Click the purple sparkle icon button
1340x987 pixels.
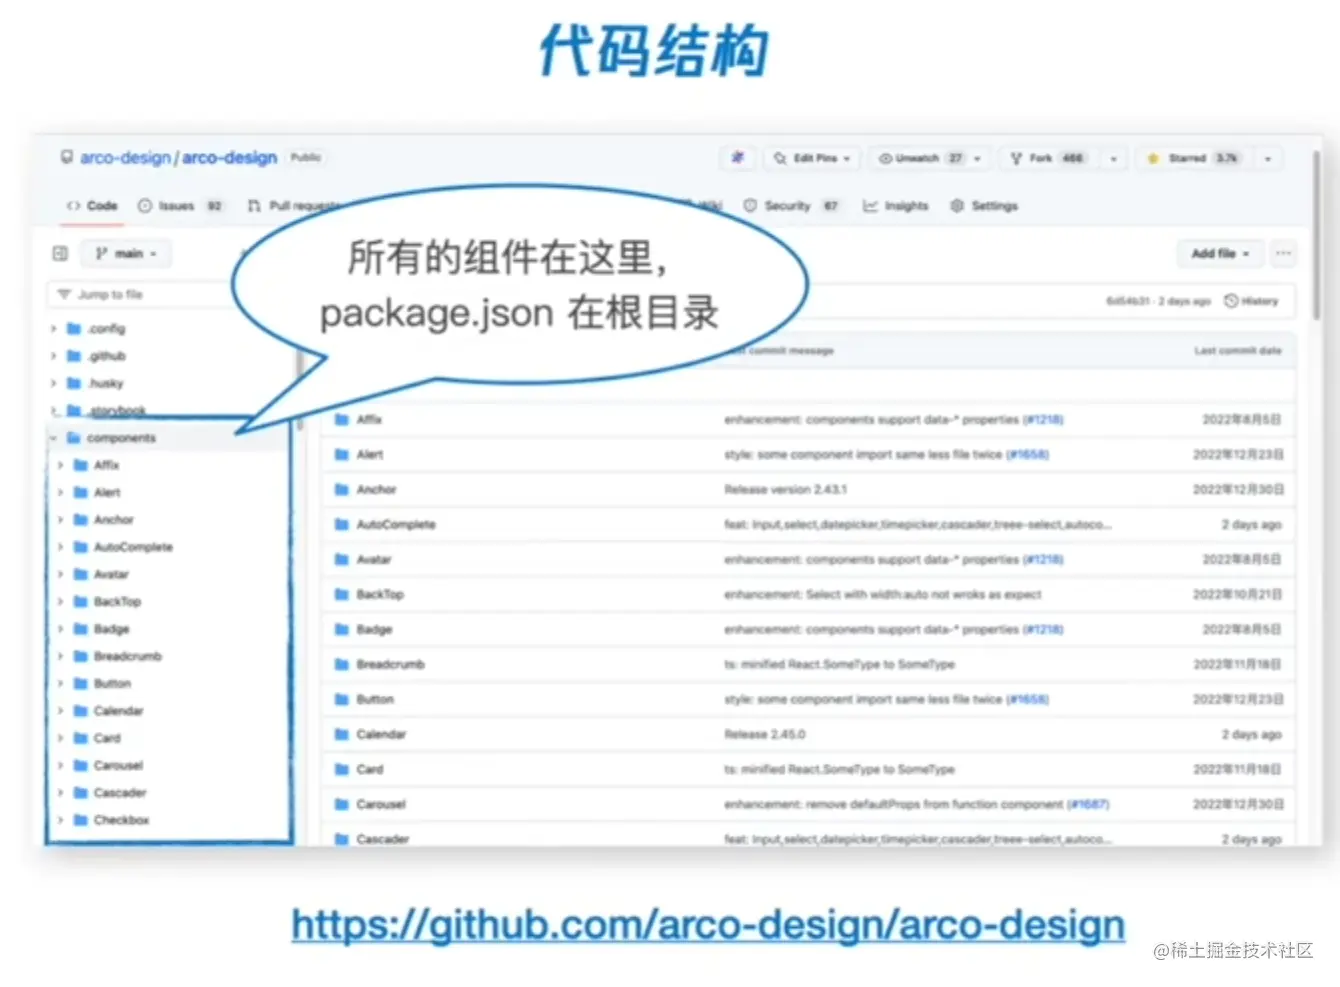tap(737, 158)
